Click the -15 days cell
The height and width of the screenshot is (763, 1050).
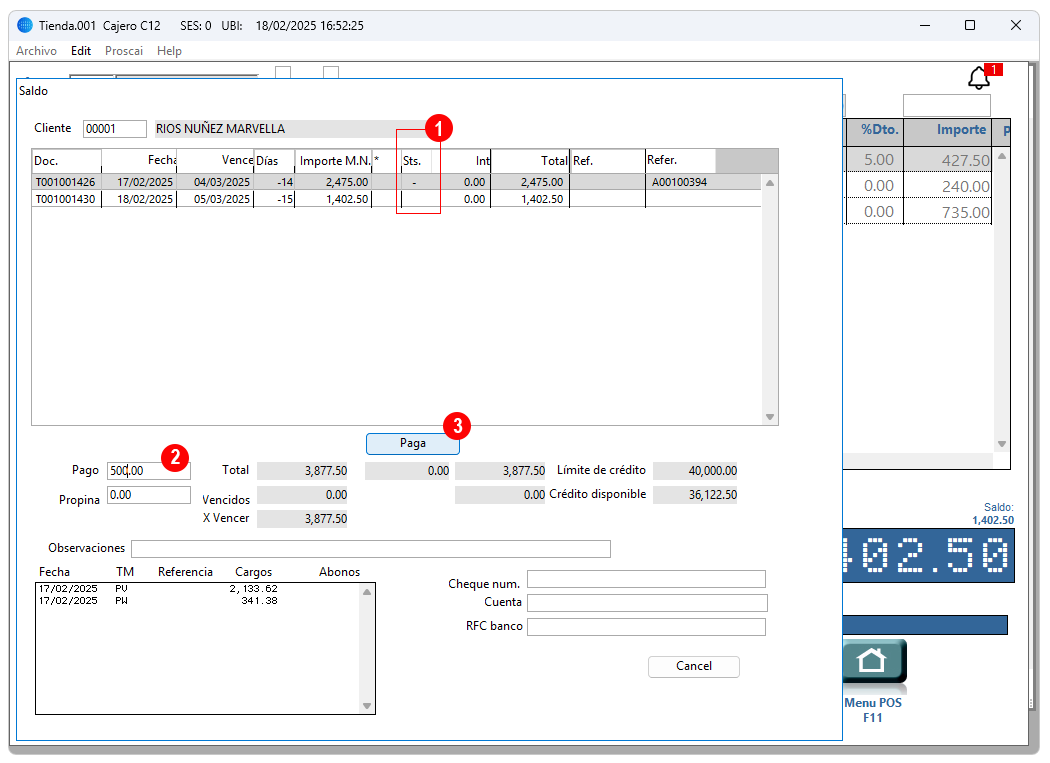[285, 200]
